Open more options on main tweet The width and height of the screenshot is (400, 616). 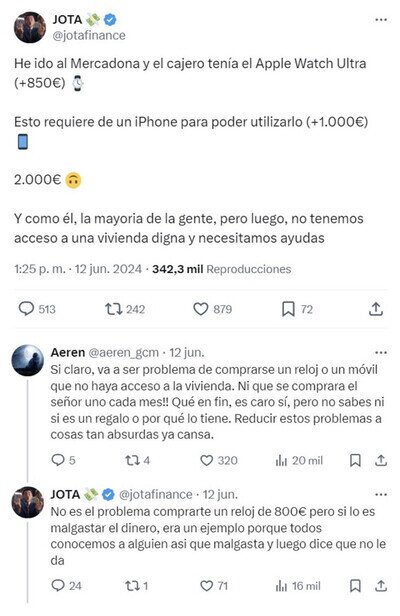click(x=381, y=20)
